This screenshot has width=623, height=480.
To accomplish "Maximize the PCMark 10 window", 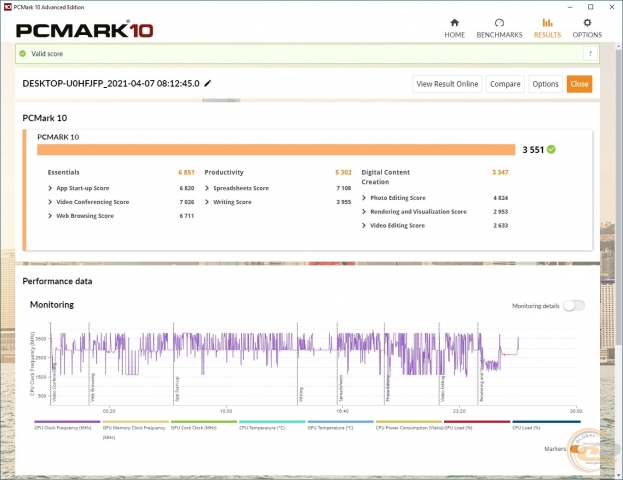I will [x=591, y=7].
